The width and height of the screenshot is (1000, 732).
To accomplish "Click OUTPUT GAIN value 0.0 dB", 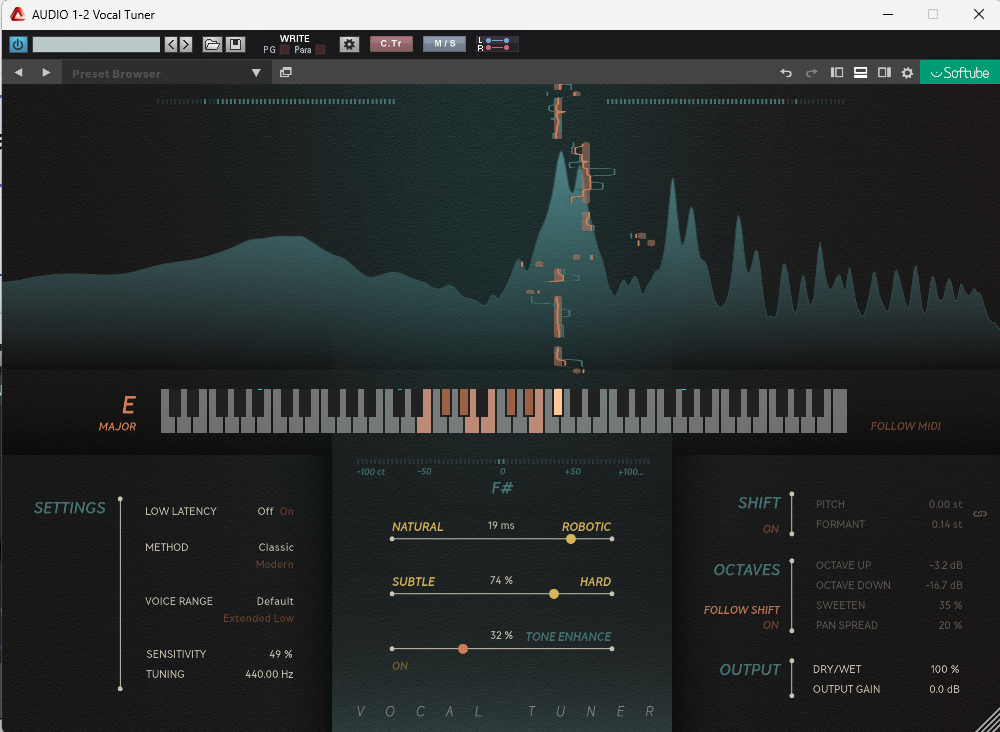I will 945,689.
